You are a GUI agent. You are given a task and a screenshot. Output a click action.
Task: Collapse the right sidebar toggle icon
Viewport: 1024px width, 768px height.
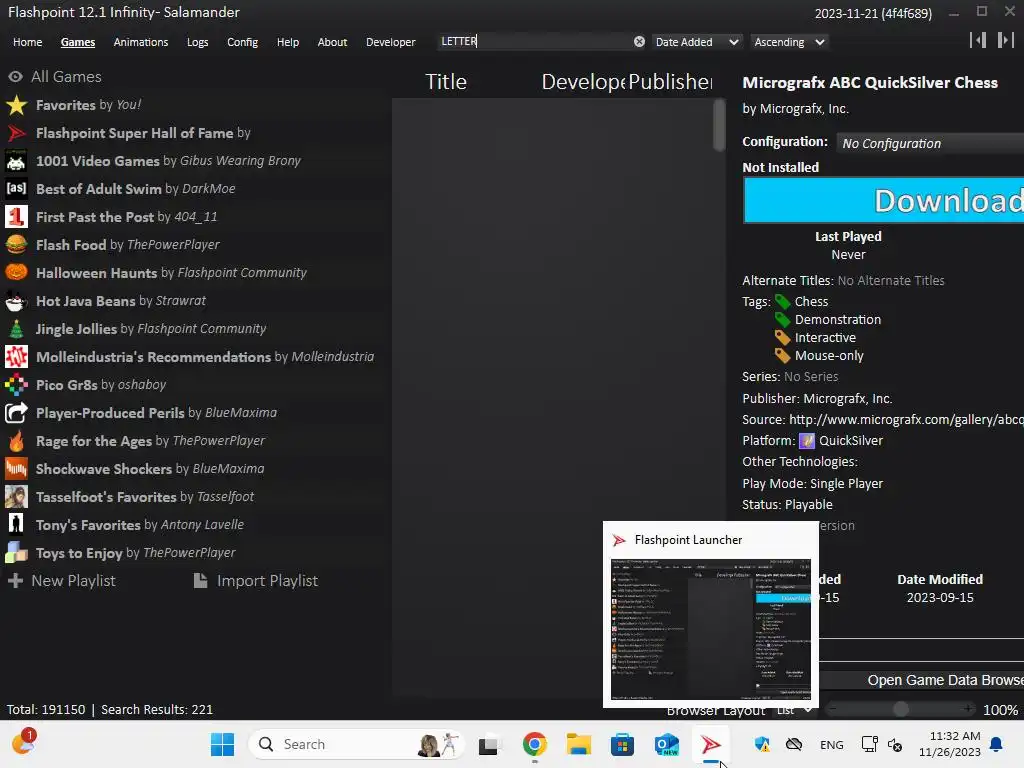(1006, 40)
